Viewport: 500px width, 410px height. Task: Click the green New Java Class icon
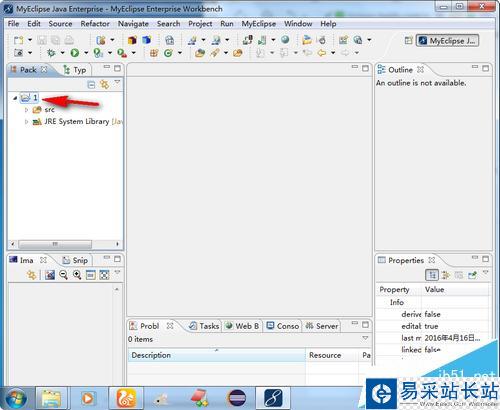point(168,53)
